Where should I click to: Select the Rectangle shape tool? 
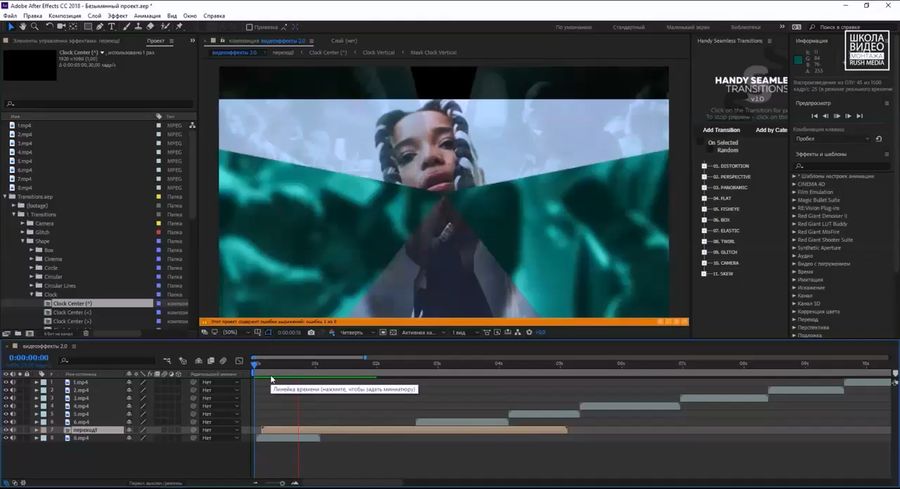tap(88, 26)
